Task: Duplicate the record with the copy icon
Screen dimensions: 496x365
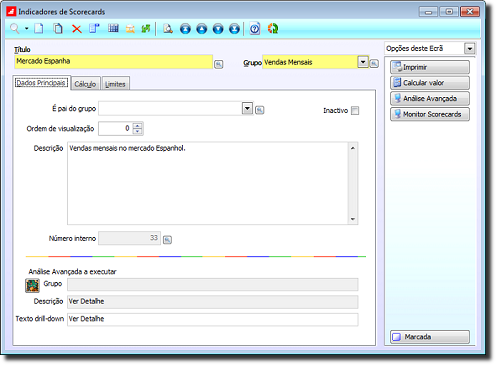Action: (58, 29)
